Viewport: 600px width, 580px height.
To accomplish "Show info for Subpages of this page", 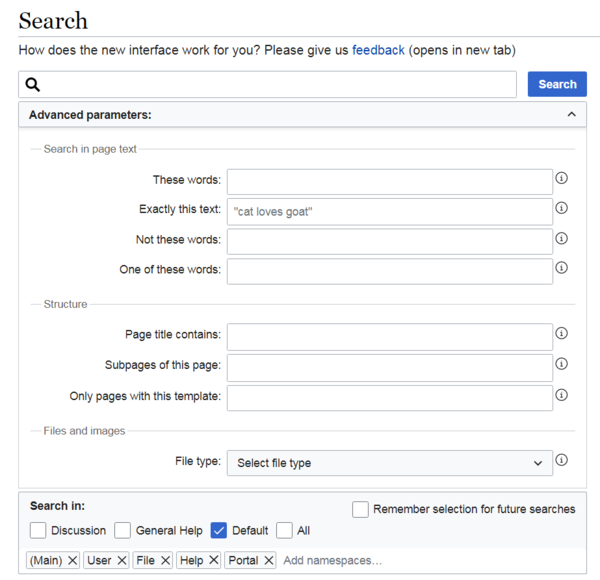I will (x=561, y=363).
